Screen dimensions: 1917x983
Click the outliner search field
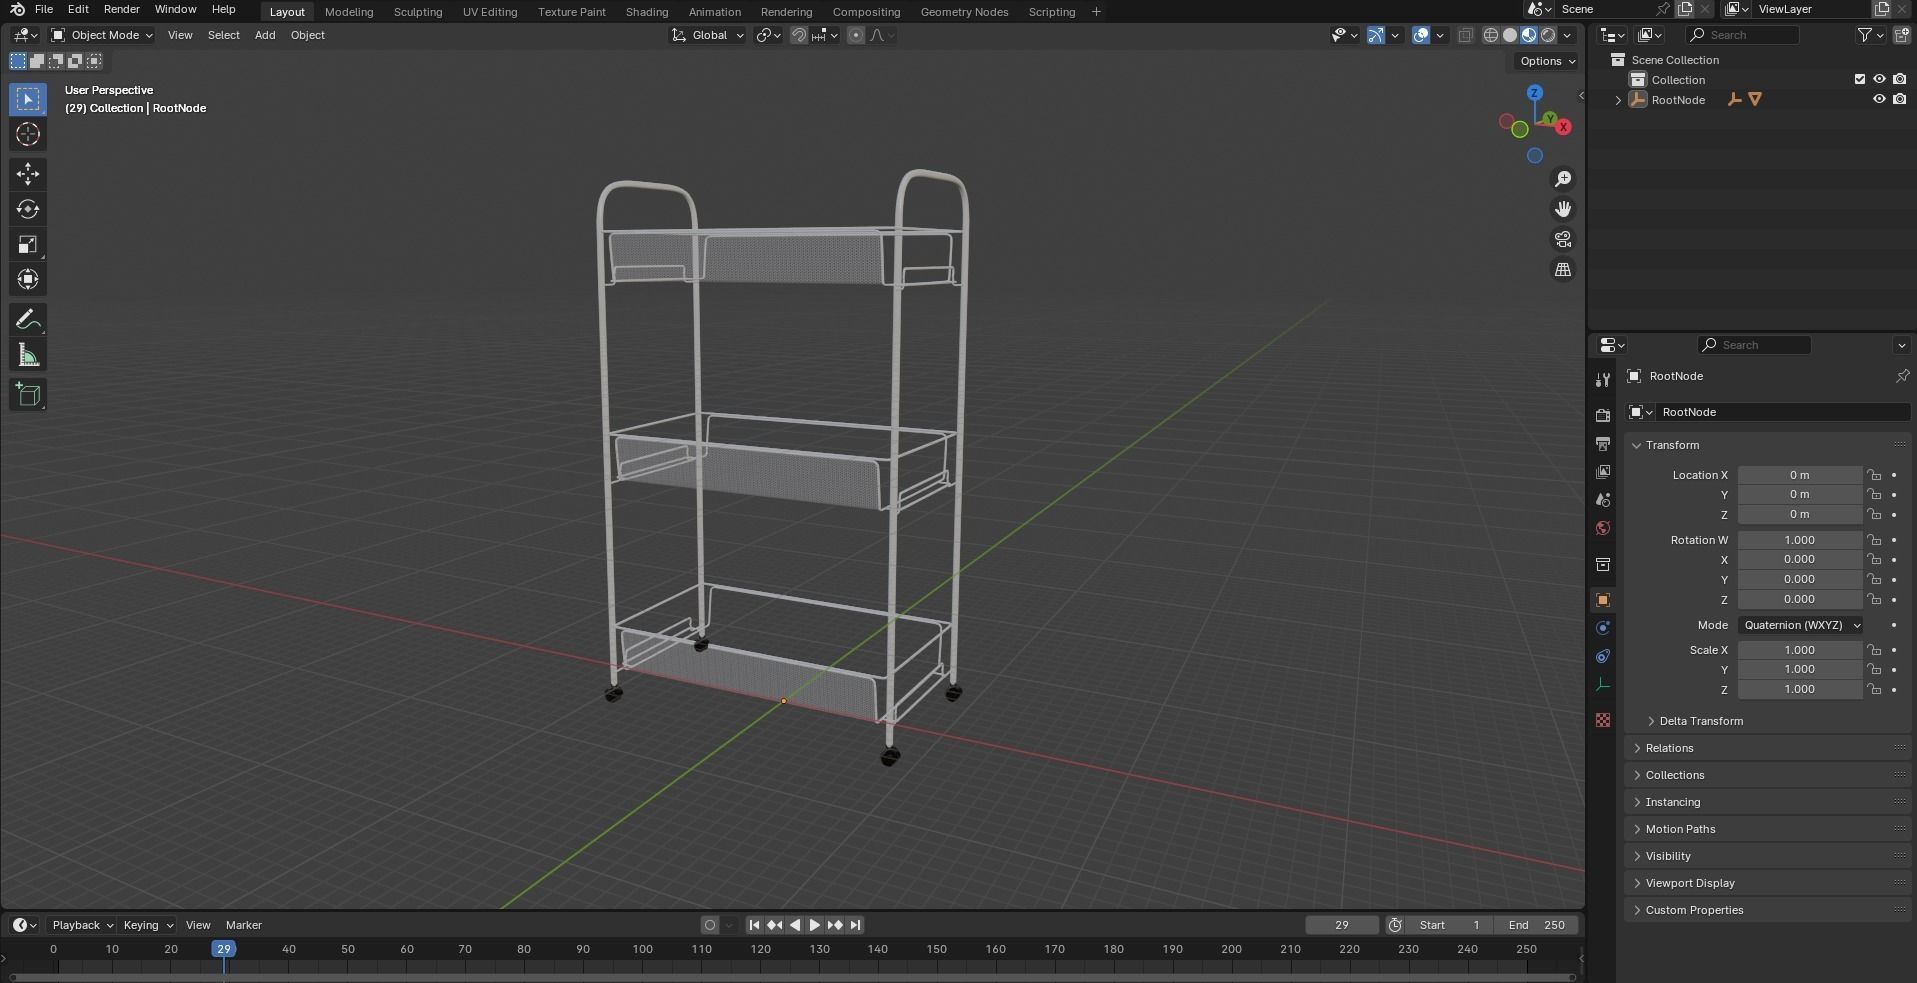(x=1742, y=35)
